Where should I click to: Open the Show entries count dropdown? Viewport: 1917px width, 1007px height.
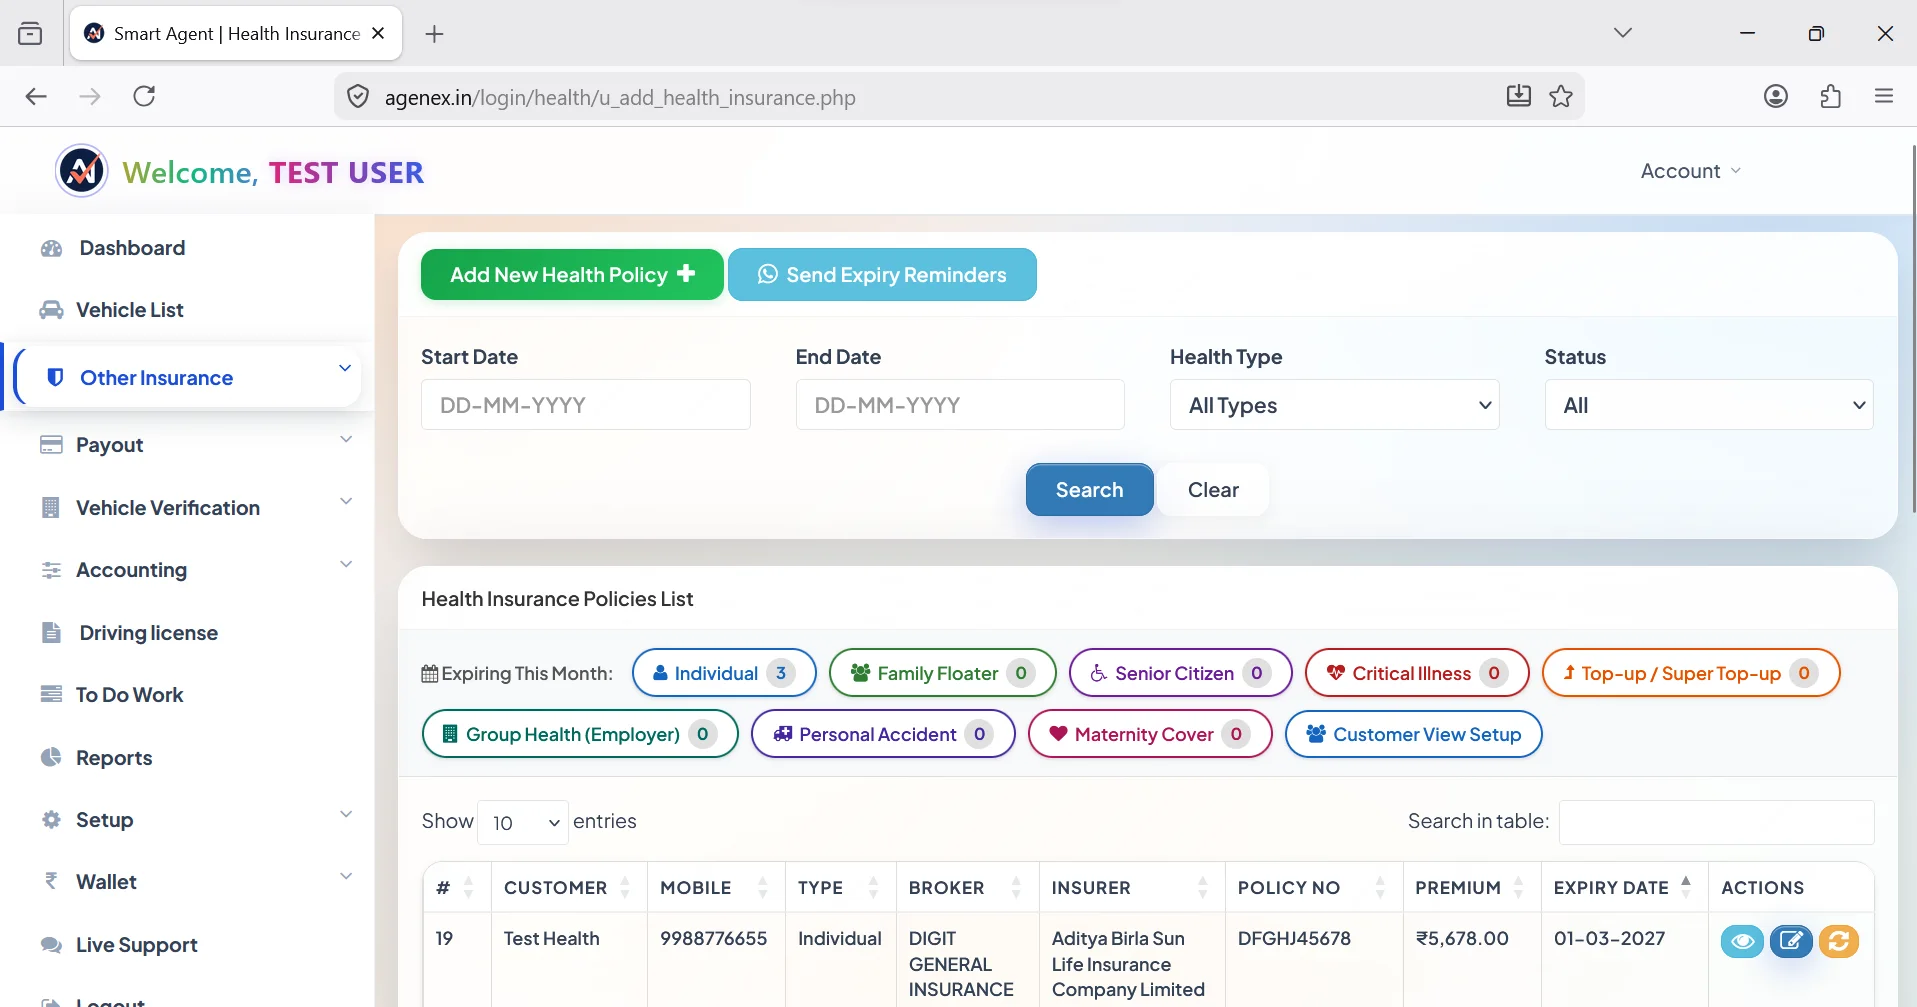[x=523, y=822]
